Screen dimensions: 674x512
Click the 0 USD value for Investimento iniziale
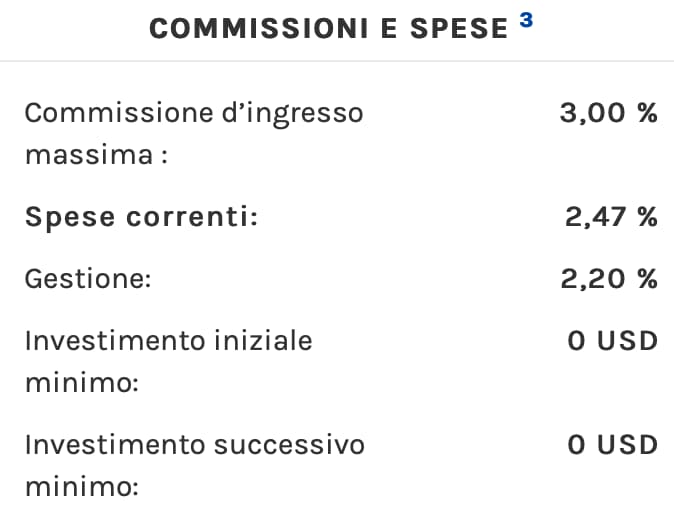click(x=612, y=340)
